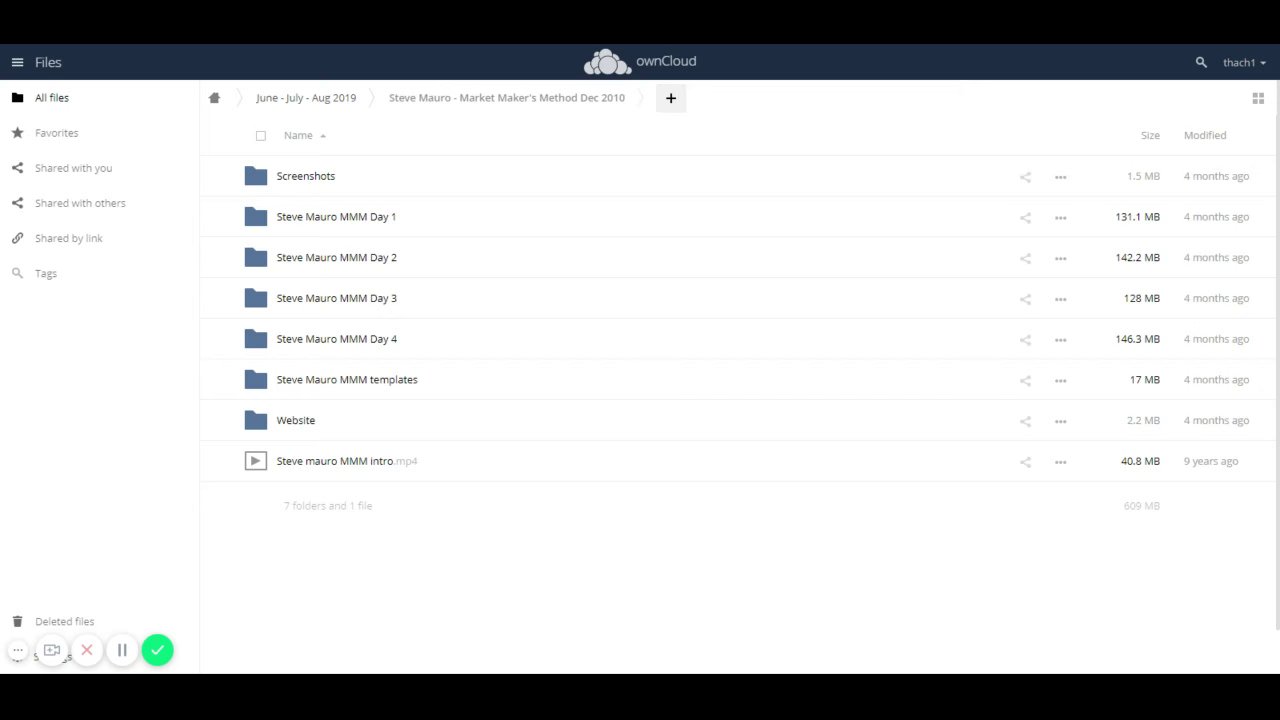
Task: Share the MMM templates folder
Action: pyautogui.click(x=1025, y=381)
